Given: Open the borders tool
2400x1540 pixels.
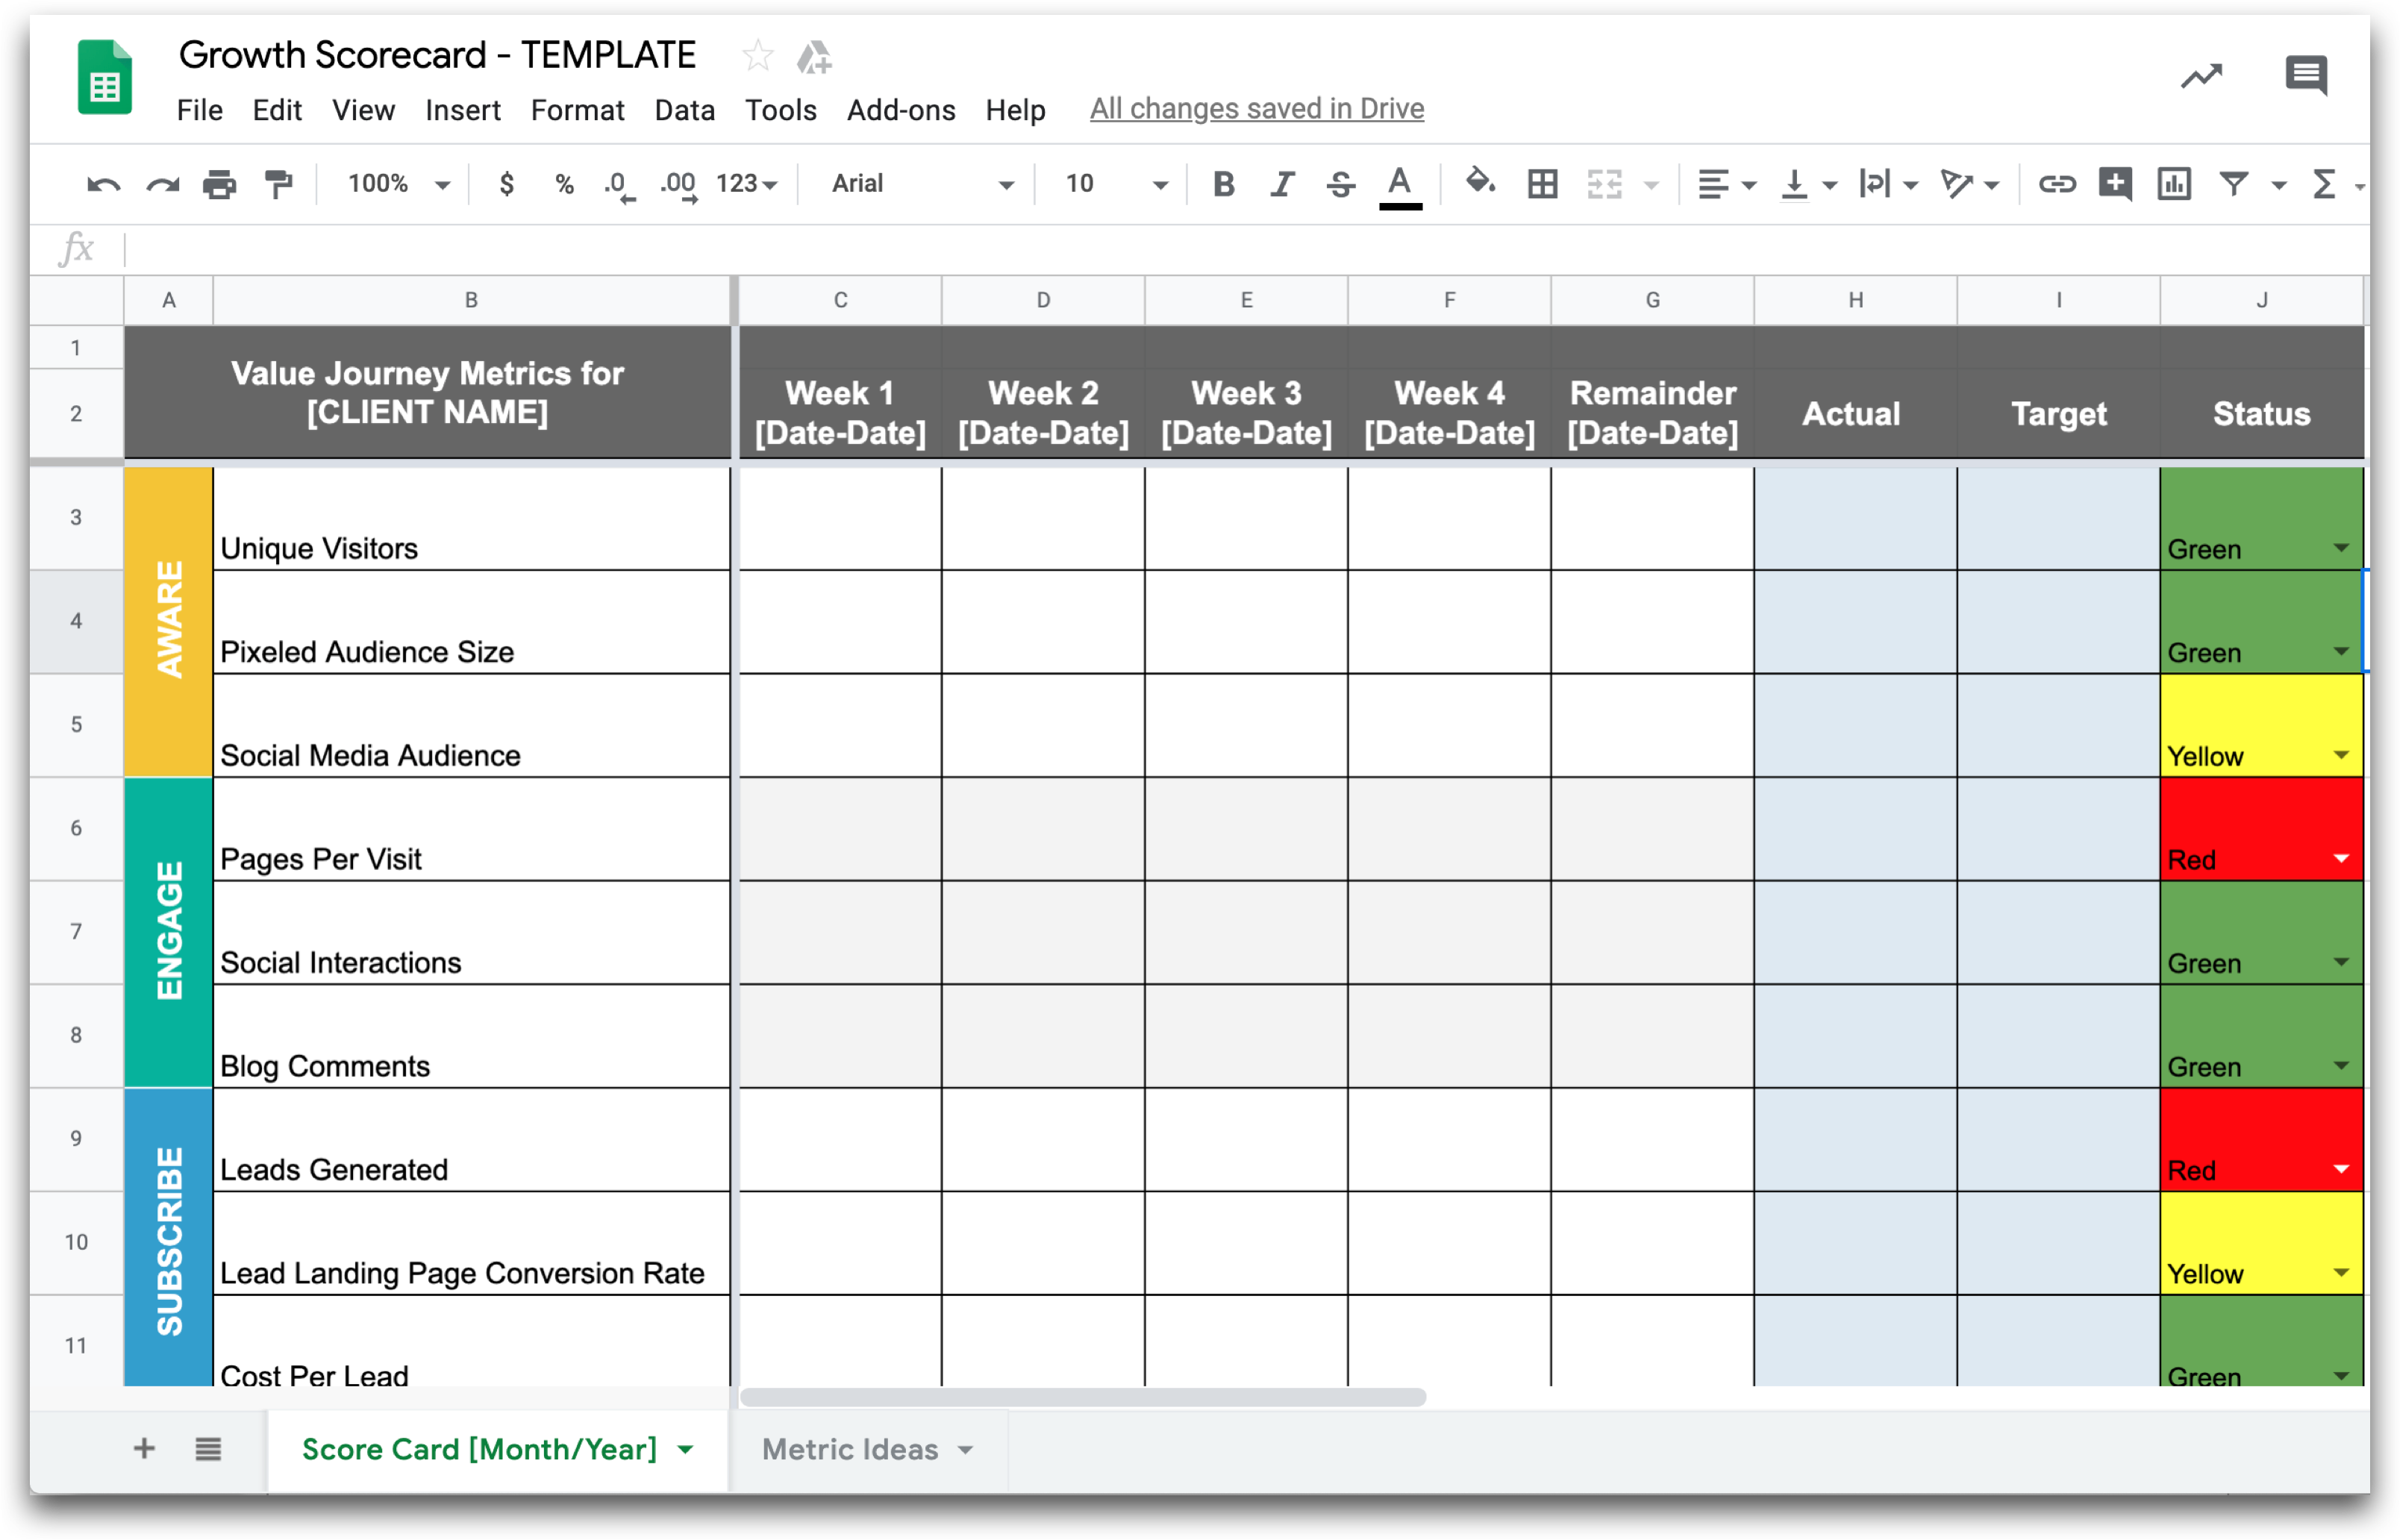Looking at the screenshot, I should 1542,184.
